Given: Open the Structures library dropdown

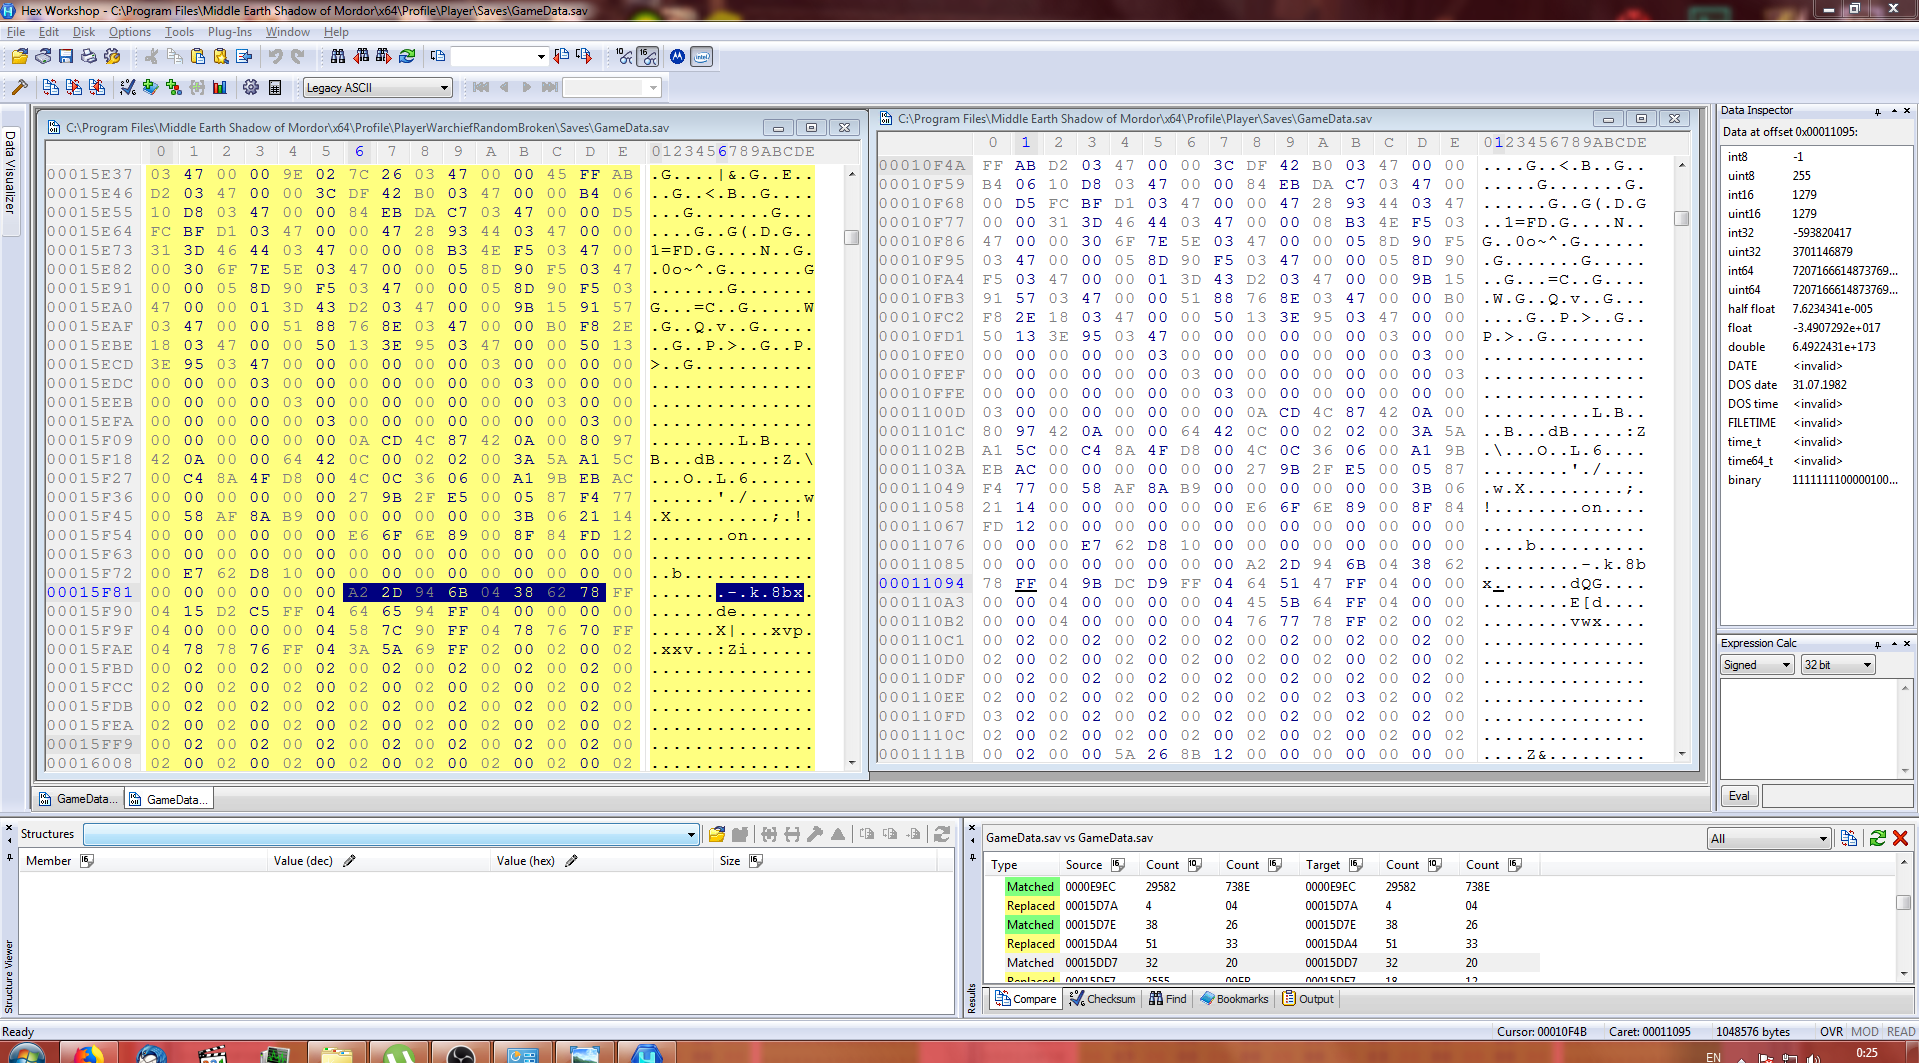Looking at the screenshot, I should pyautogui.click(x=391, y=834).
